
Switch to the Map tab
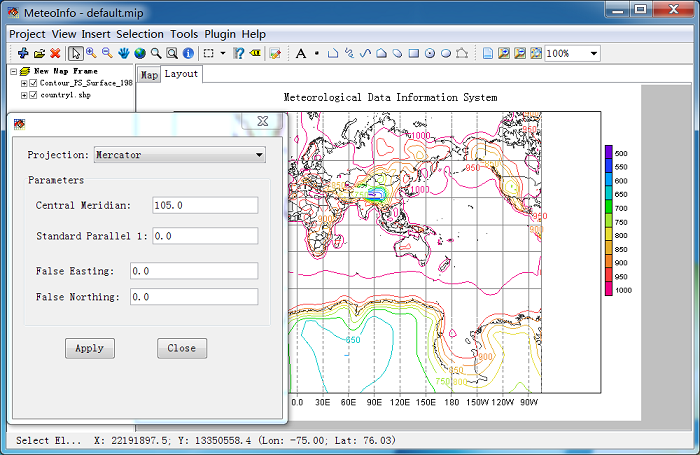pyautogui.click(x=149, y=75)
